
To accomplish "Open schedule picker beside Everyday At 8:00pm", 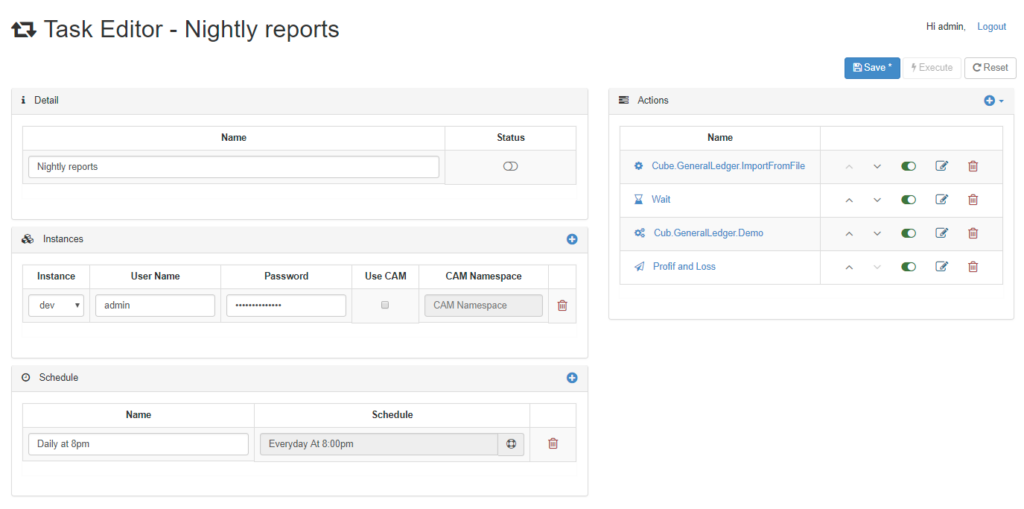I will click(x=511, y=444).
